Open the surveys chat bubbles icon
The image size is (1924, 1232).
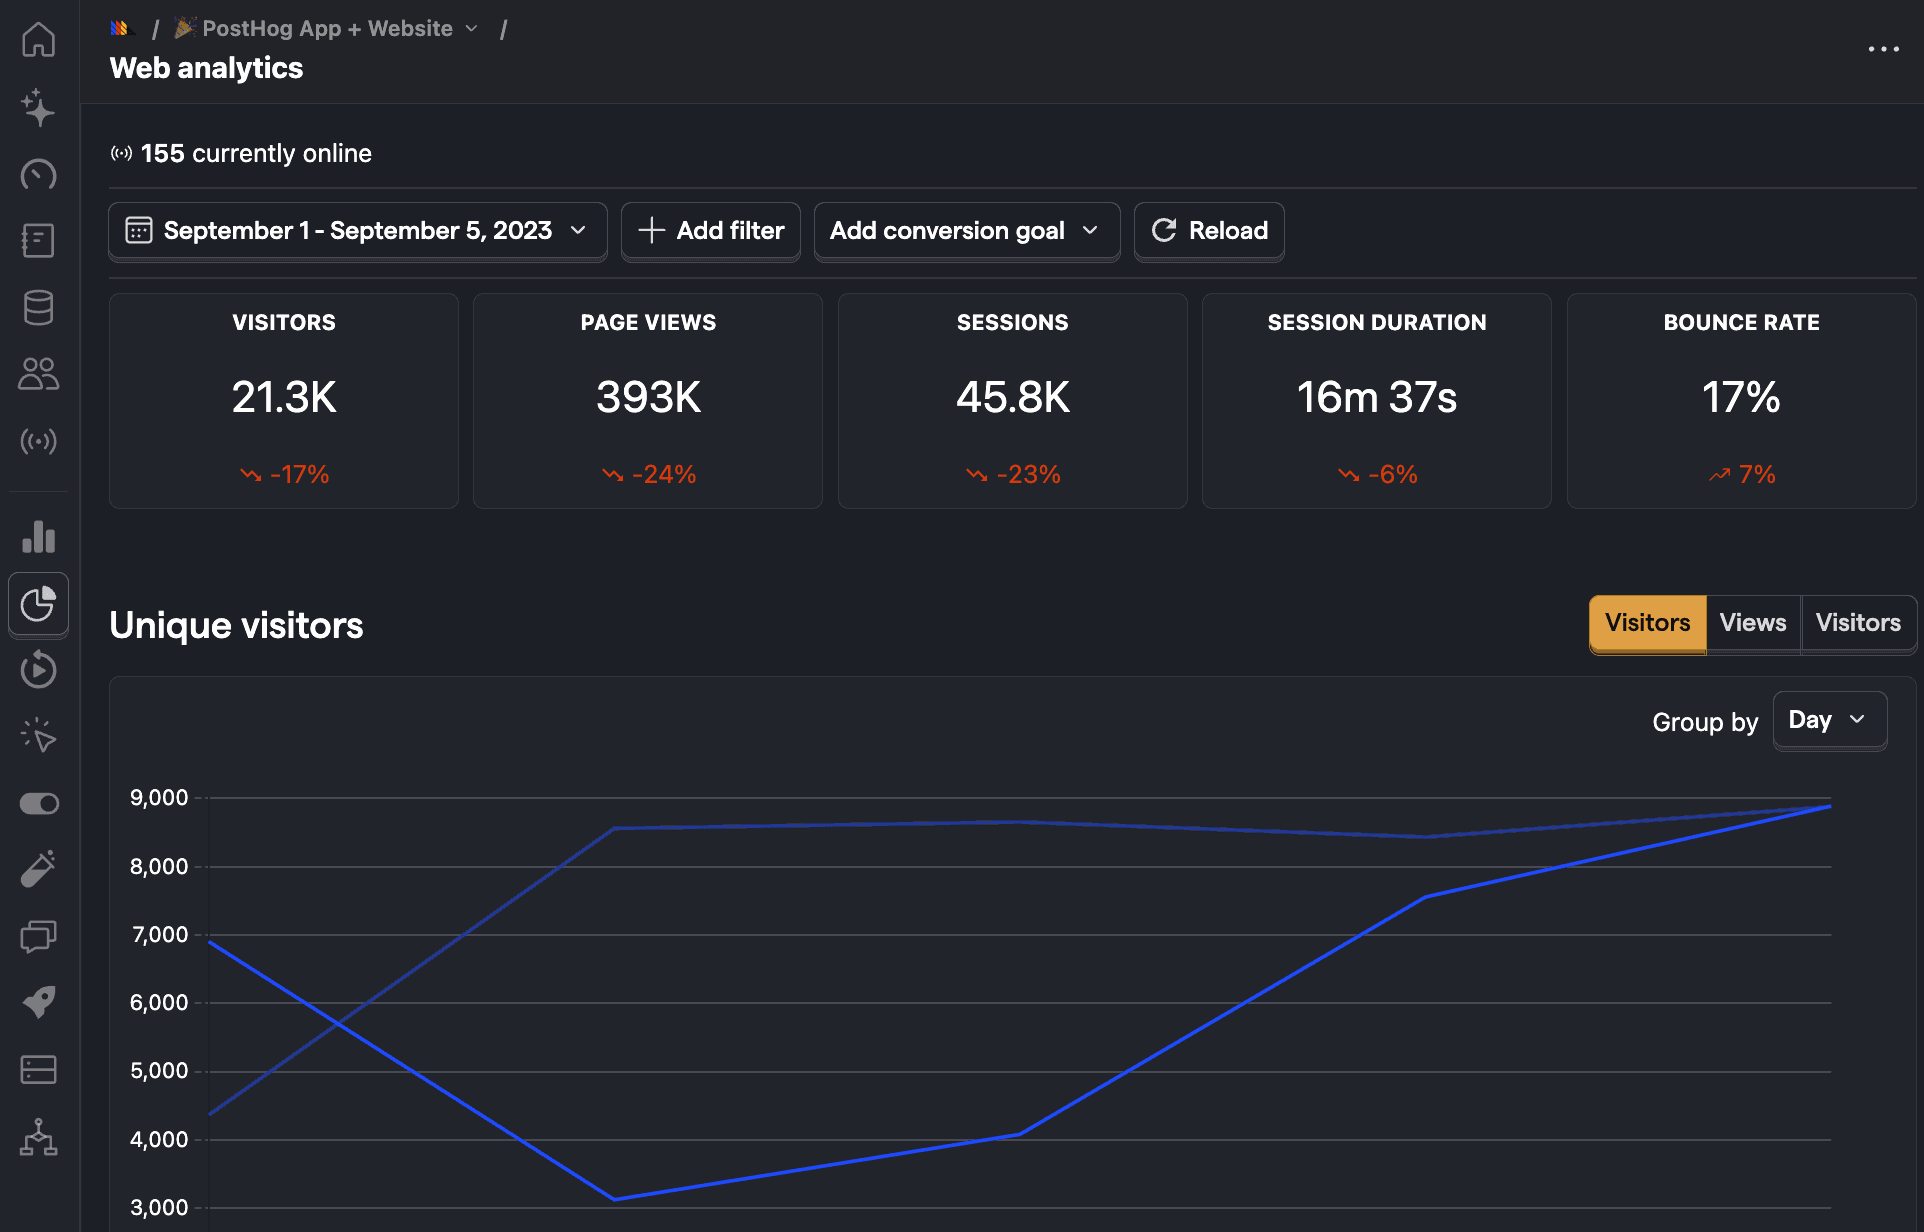(39, 936)
